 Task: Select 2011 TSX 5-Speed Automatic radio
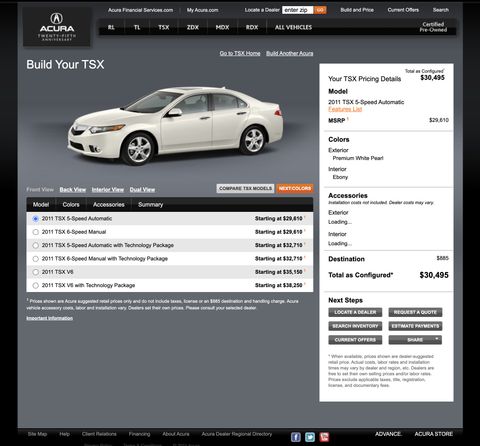click(x=35, y=219)
